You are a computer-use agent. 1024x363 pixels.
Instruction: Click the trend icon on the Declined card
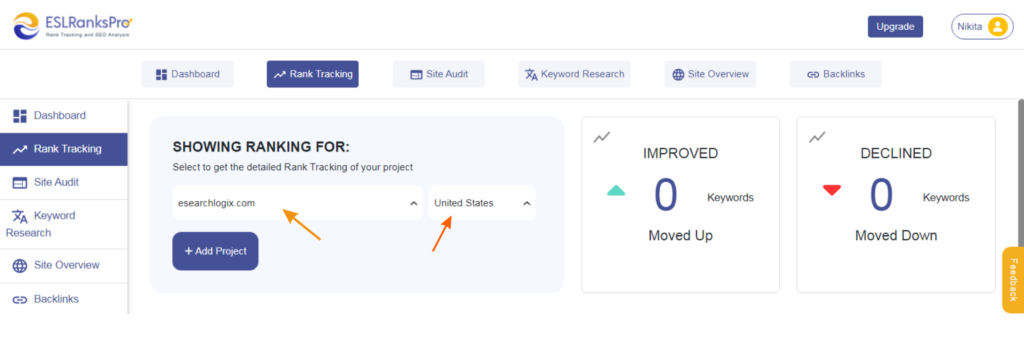pyautogui.click(x=817, y=137)
